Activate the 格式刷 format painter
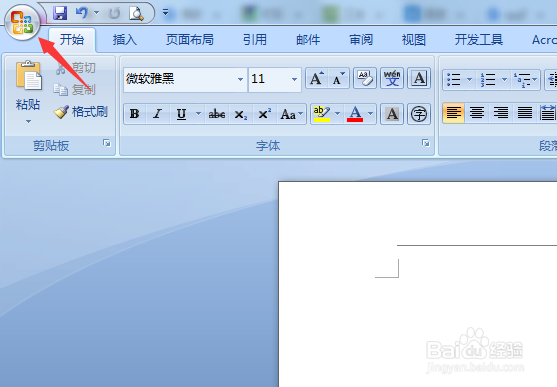Screen dimensions: 557x387 (81, 112)
